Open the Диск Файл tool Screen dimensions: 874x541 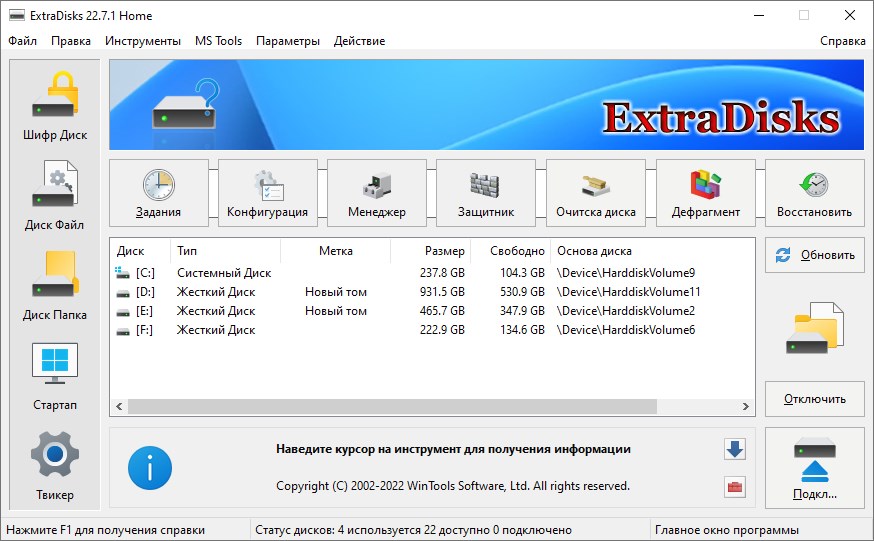click(55, 196)
